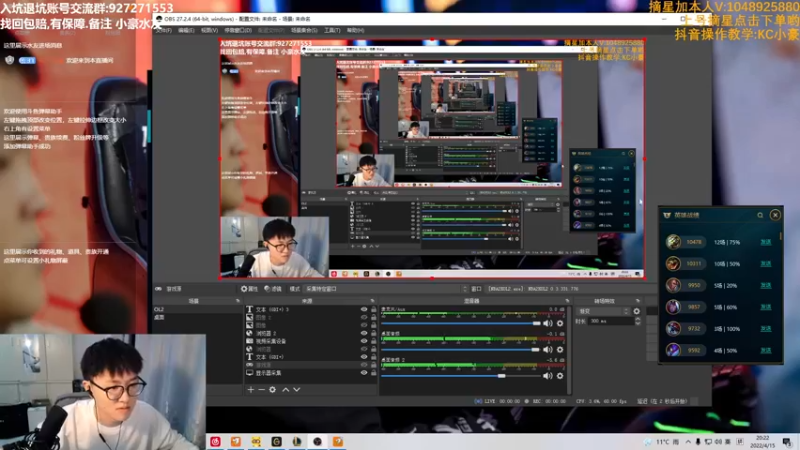Toggle lock on 文本 (GDI+) 3 source
Viewport: 800px width, 450px height.
pyautogui.click(x=373, y=309)
